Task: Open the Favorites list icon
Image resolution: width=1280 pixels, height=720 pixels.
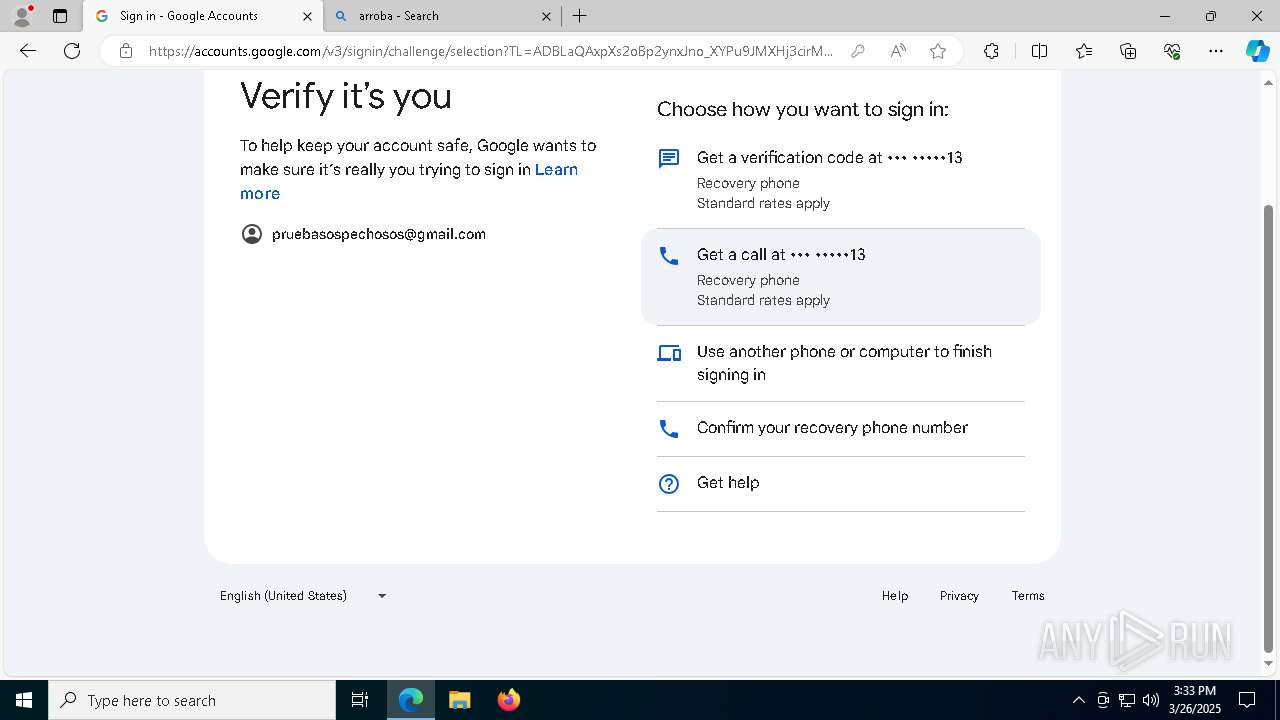Action: pyautogui.click(x=1084, y=51)
